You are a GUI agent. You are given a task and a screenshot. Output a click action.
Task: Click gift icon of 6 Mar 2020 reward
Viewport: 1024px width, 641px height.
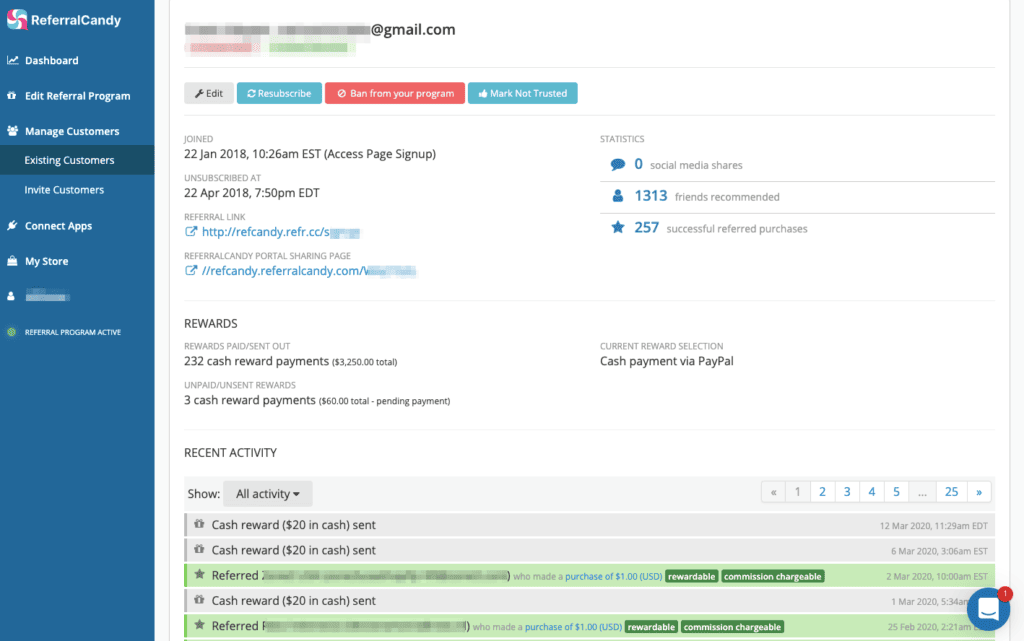[199, 549]
